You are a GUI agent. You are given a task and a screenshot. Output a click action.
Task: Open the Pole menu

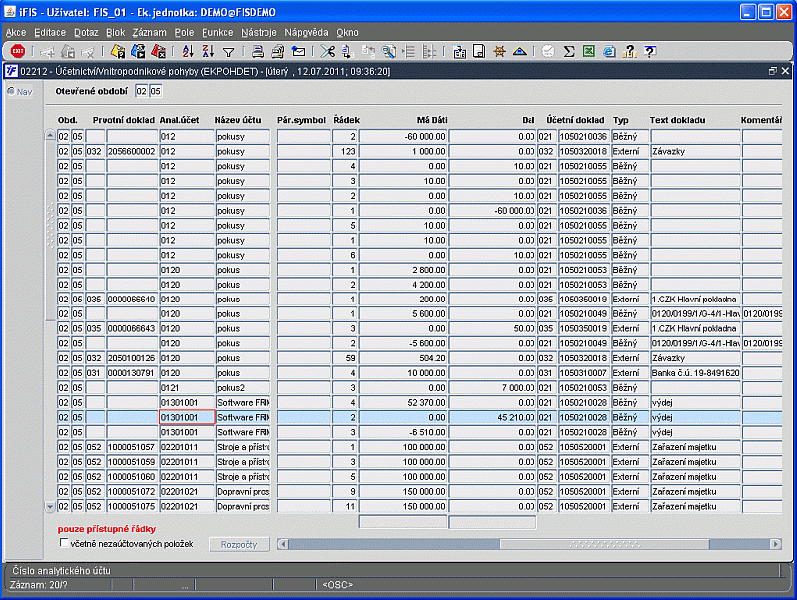pyautogui.click(x=185, y=33)
